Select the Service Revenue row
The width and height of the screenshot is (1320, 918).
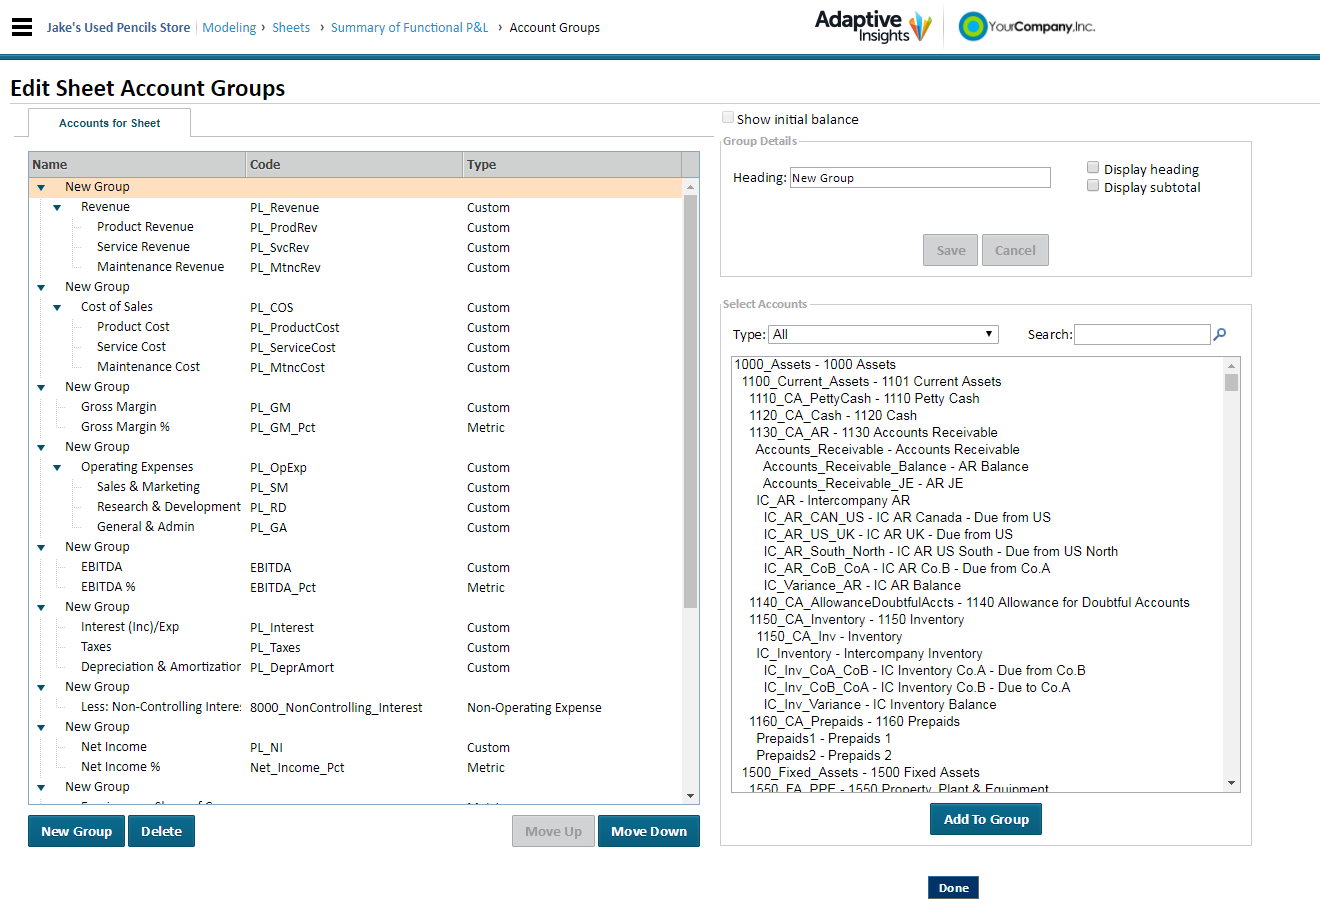click(x=356, y=247)
